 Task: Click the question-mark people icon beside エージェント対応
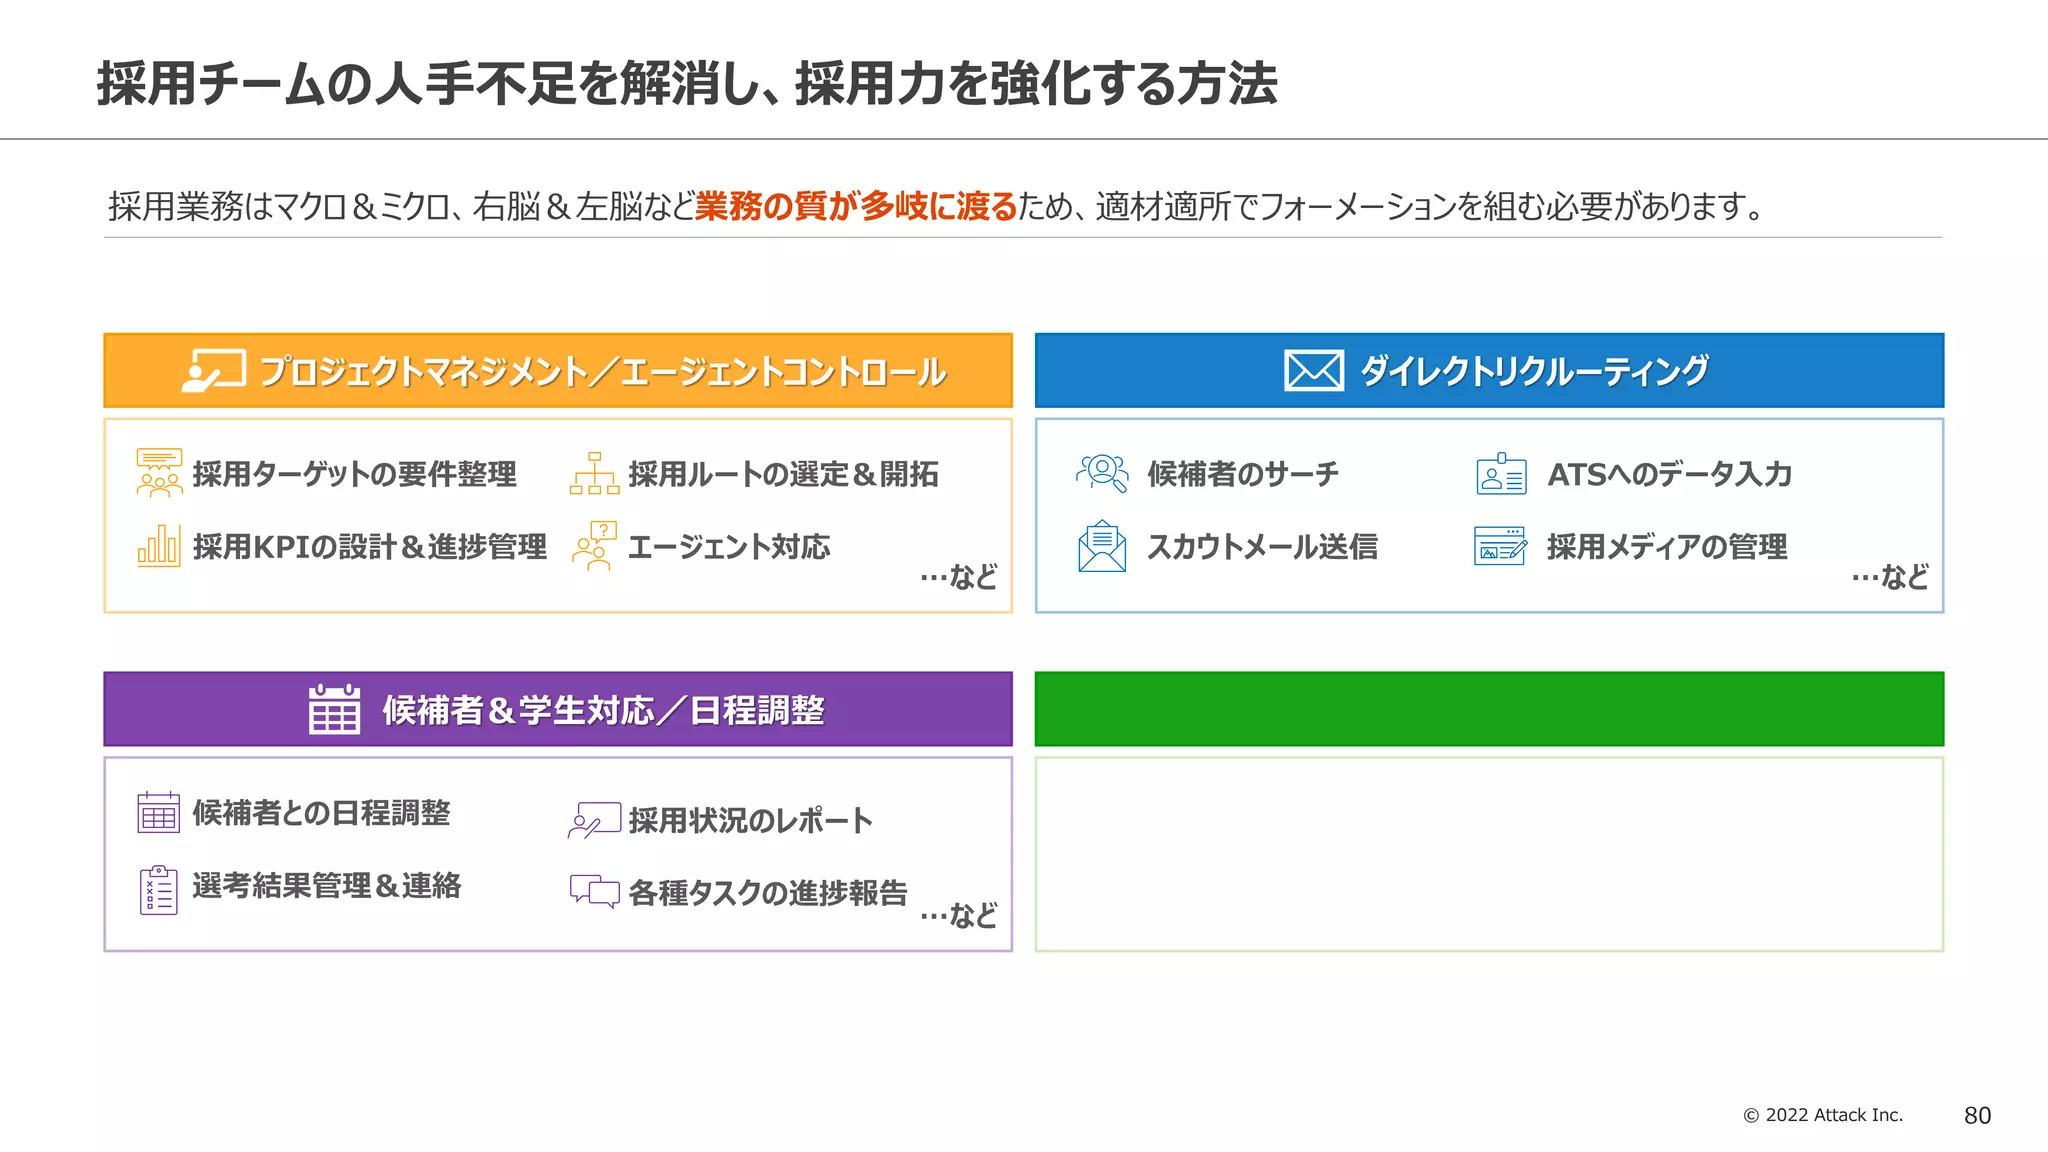594,546
